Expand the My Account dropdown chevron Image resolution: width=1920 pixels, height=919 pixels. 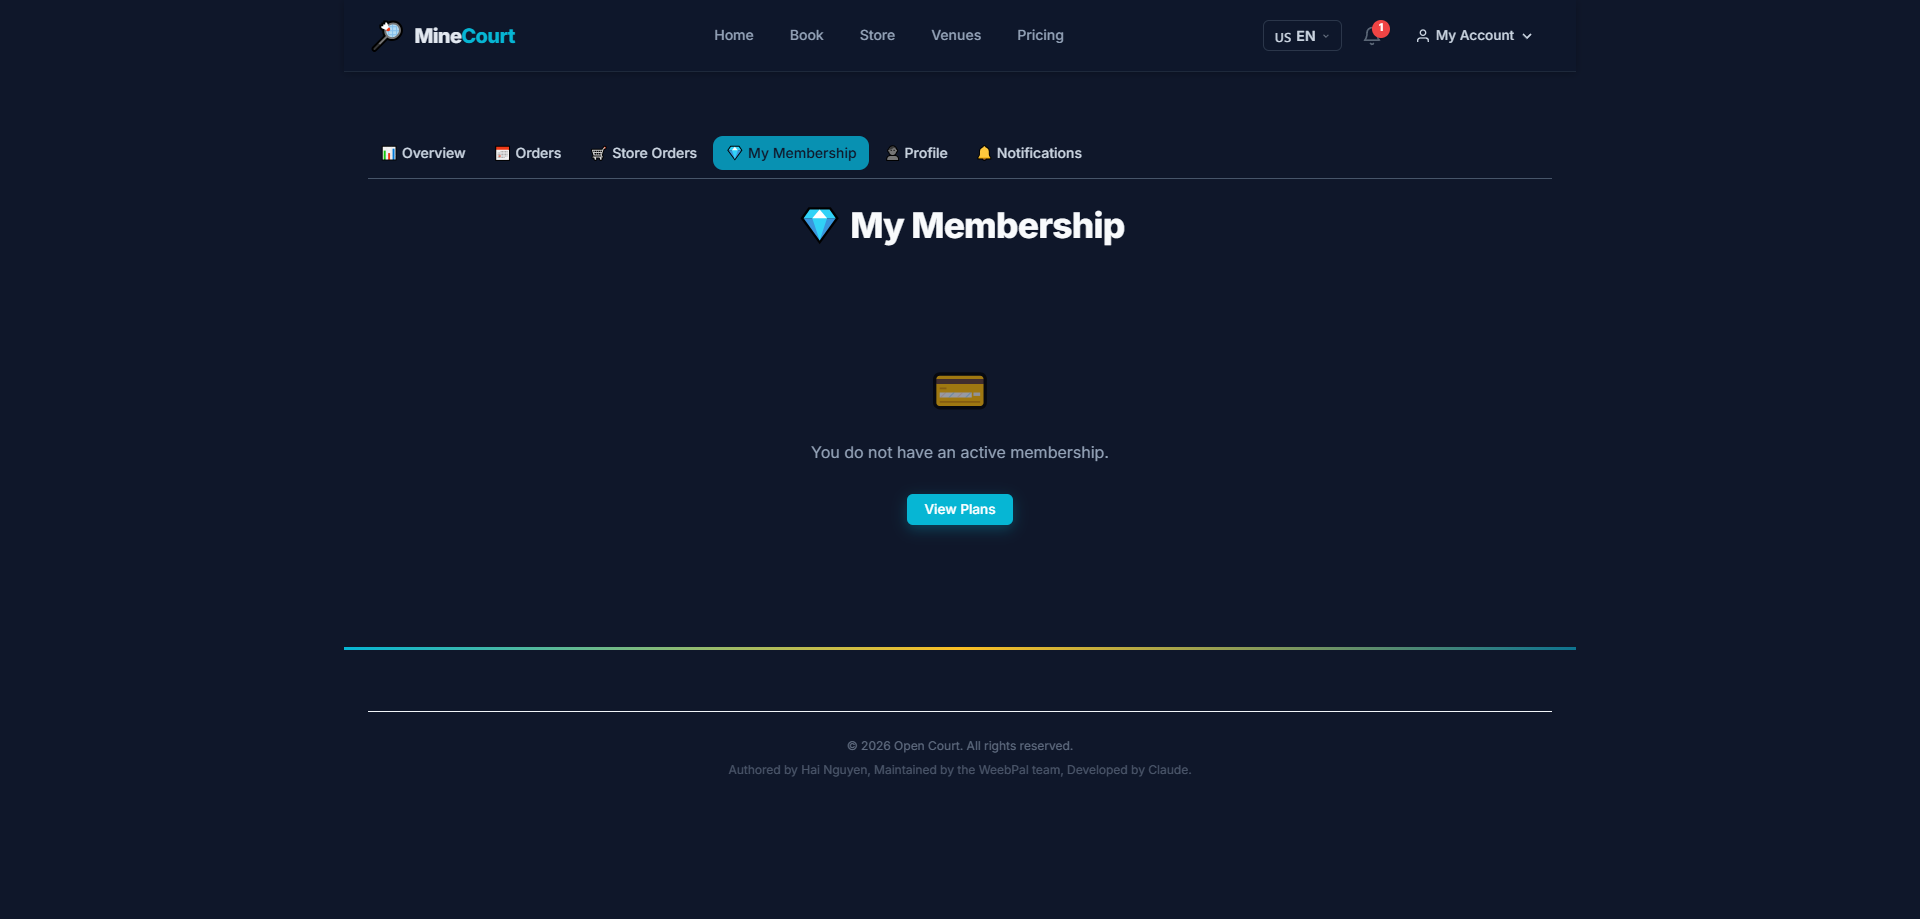1527,36
